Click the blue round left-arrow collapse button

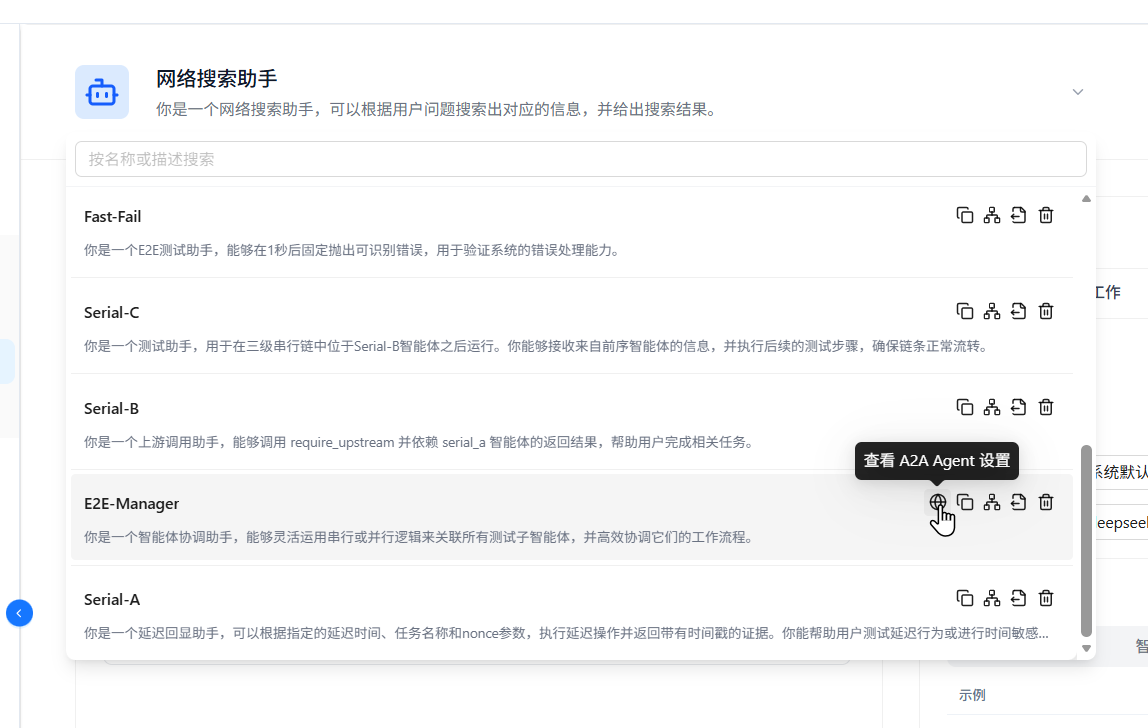(x=19, y=613)
